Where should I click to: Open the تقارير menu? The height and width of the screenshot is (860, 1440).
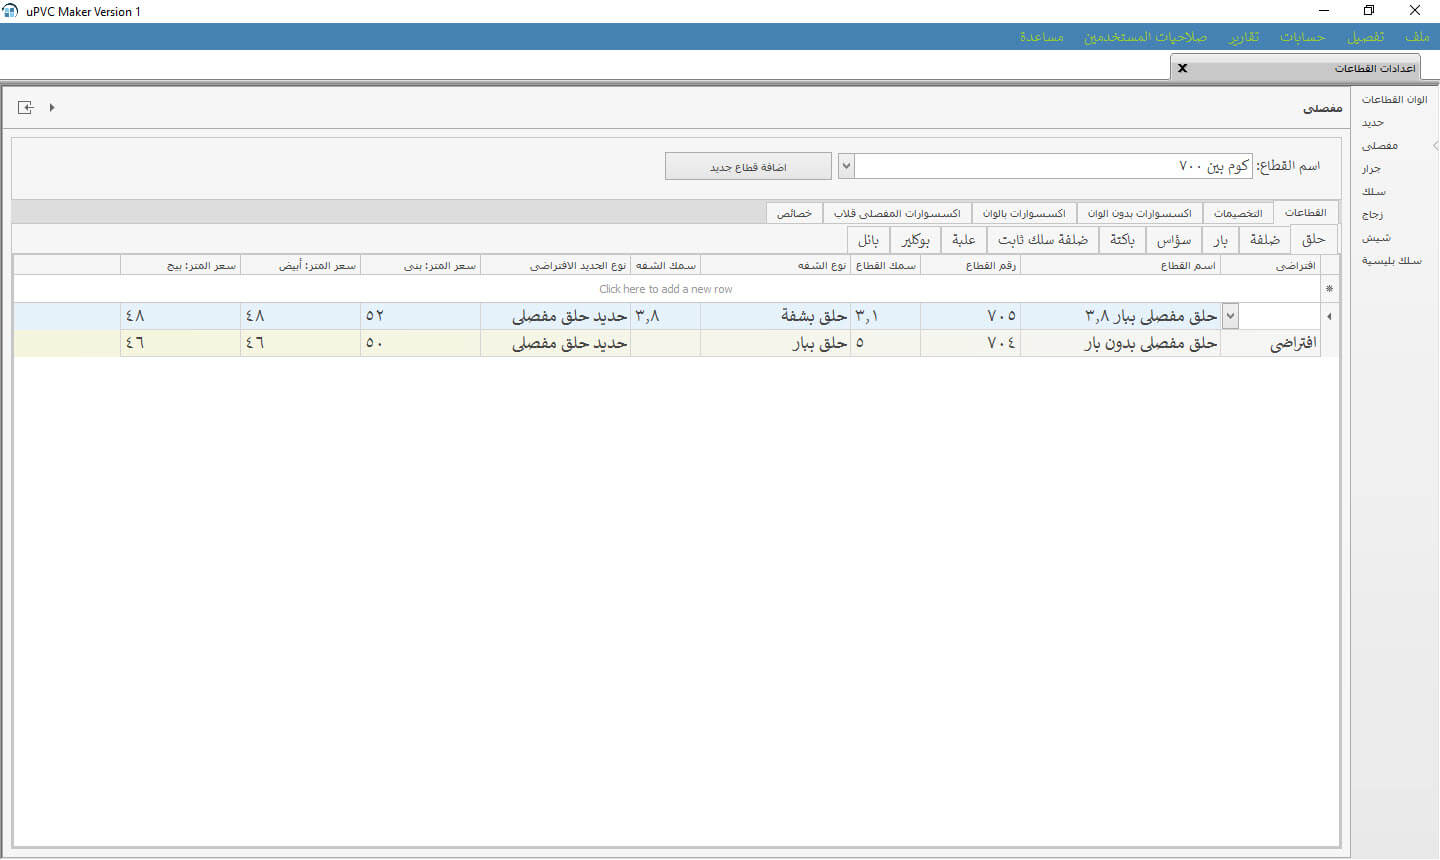1244,37
